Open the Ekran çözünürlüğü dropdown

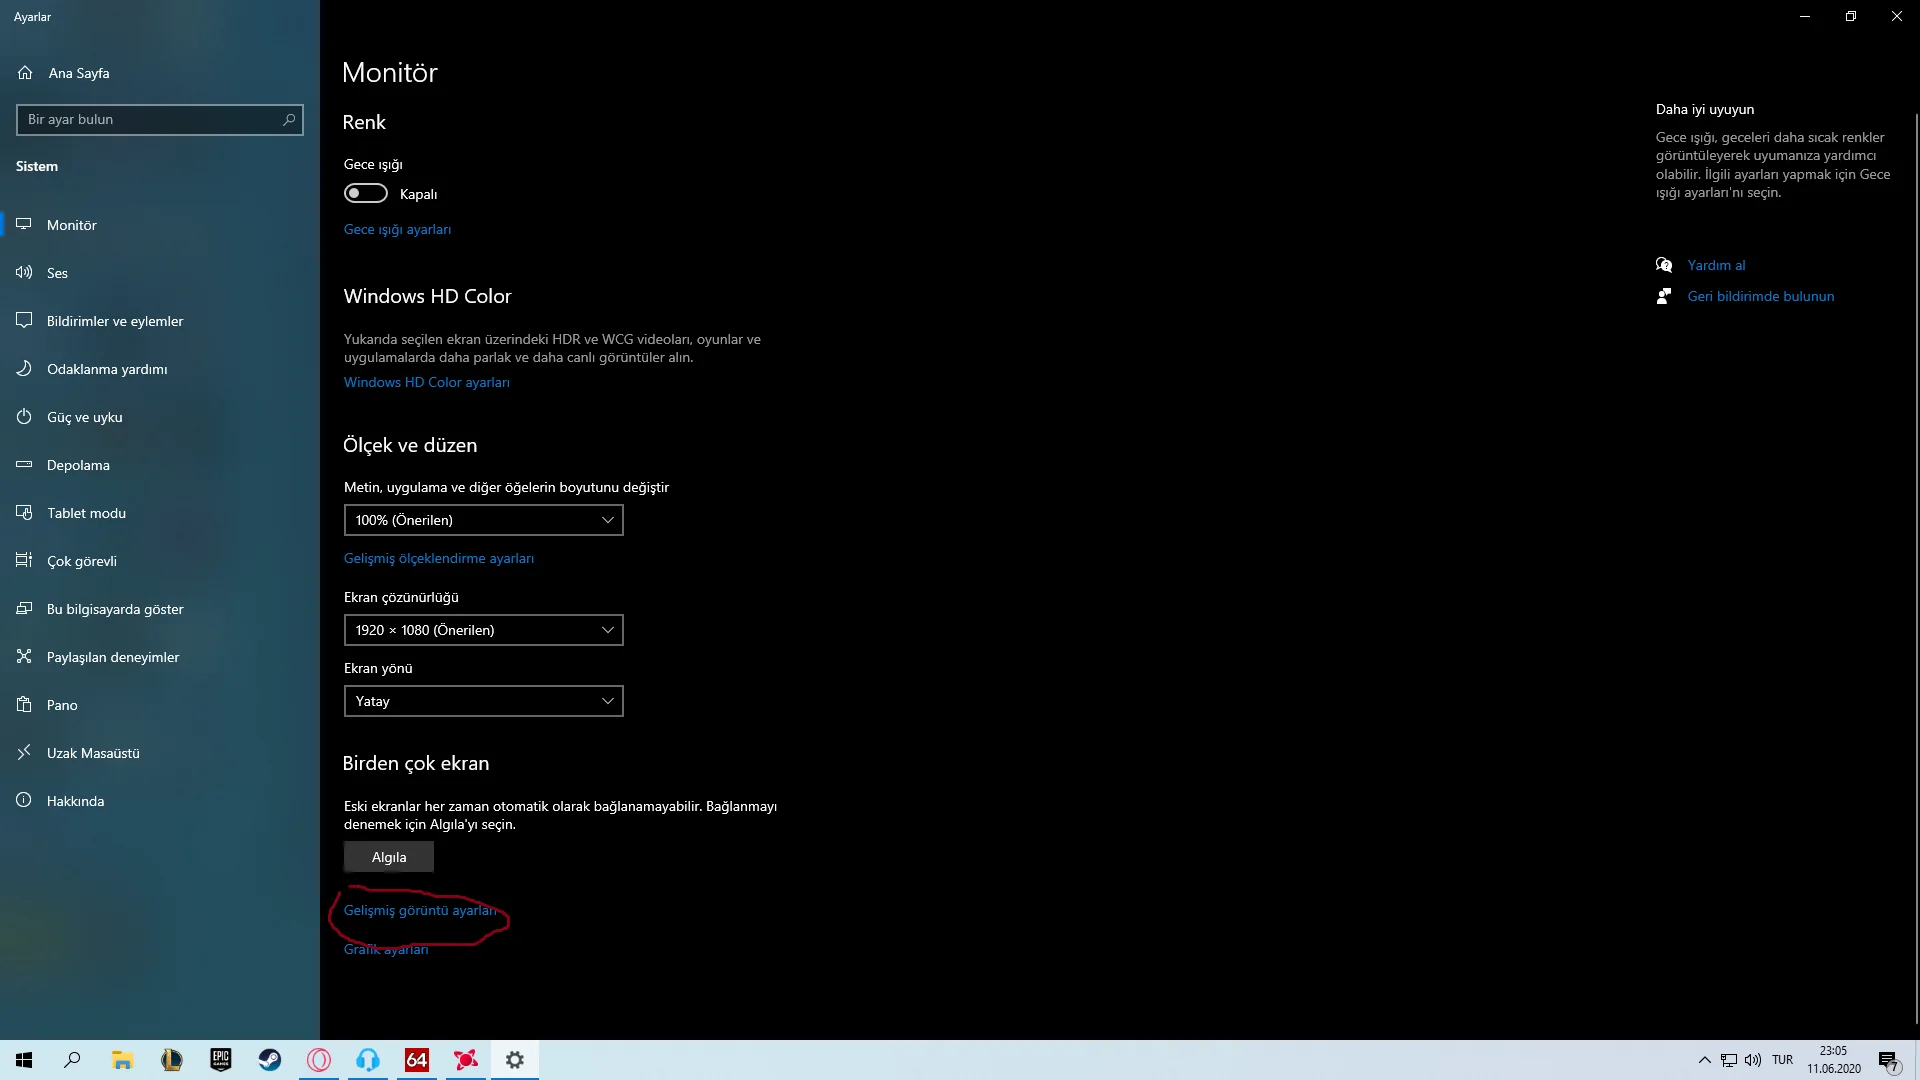[483, 629]
